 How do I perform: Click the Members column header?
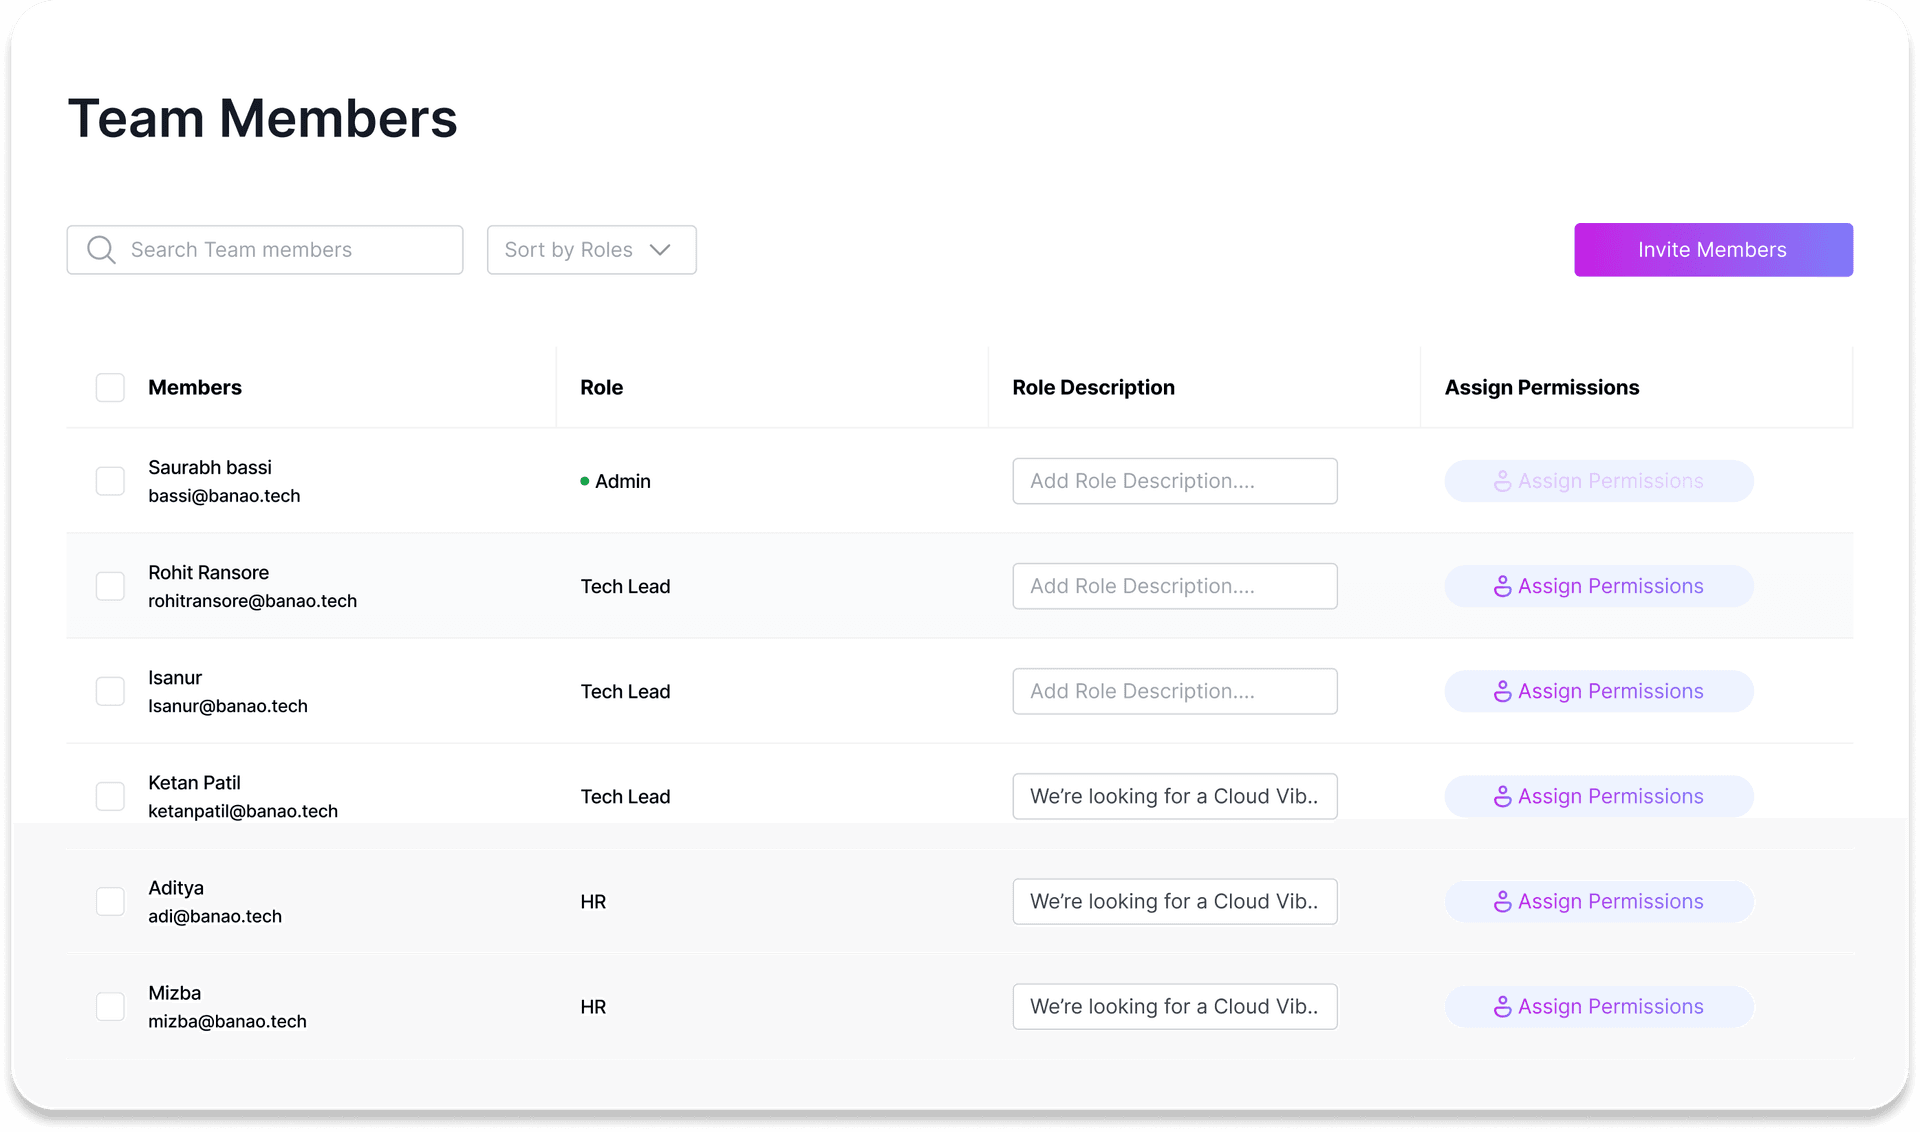(x=195, y=387)
